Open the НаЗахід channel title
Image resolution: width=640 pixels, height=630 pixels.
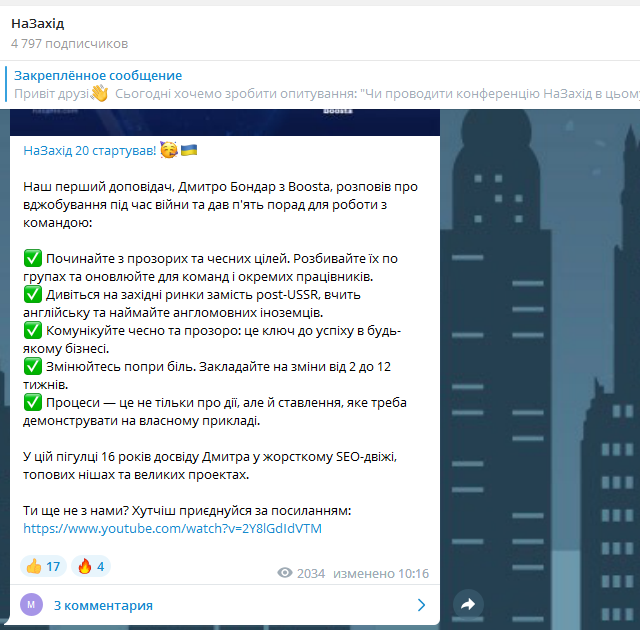point(38,24)
